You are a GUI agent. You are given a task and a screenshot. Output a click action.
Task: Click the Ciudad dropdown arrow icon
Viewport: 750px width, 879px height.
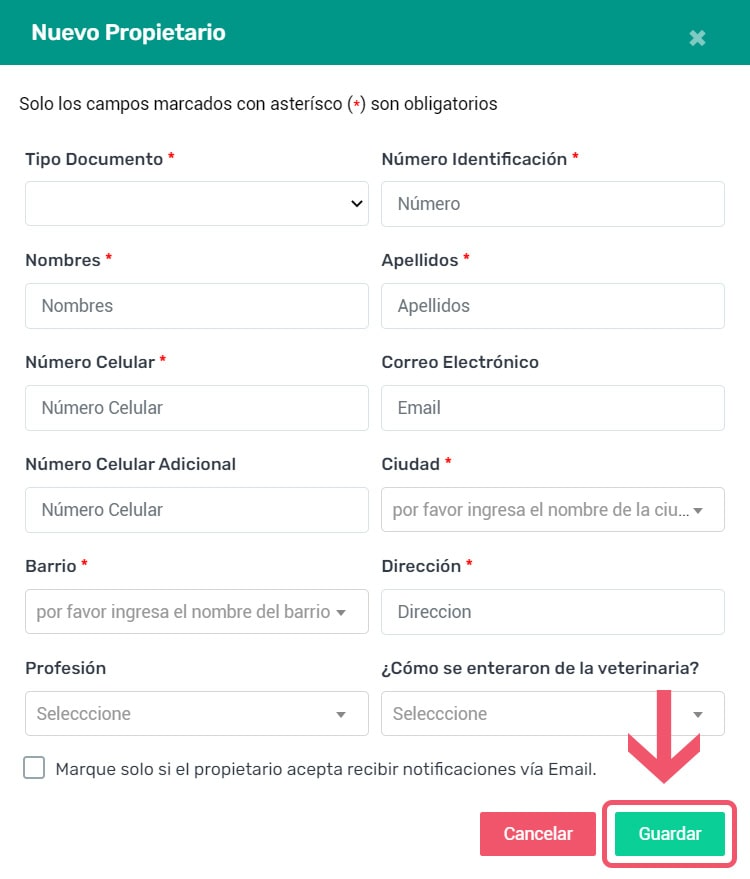(x=698, y=511)
